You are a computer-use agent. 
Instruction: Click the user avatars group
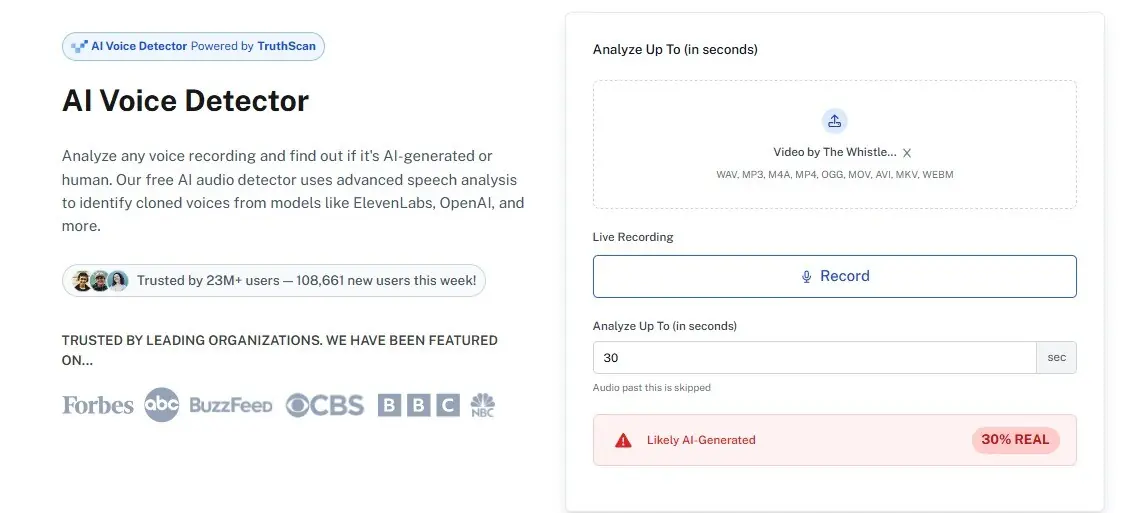(x=100, y=281)
